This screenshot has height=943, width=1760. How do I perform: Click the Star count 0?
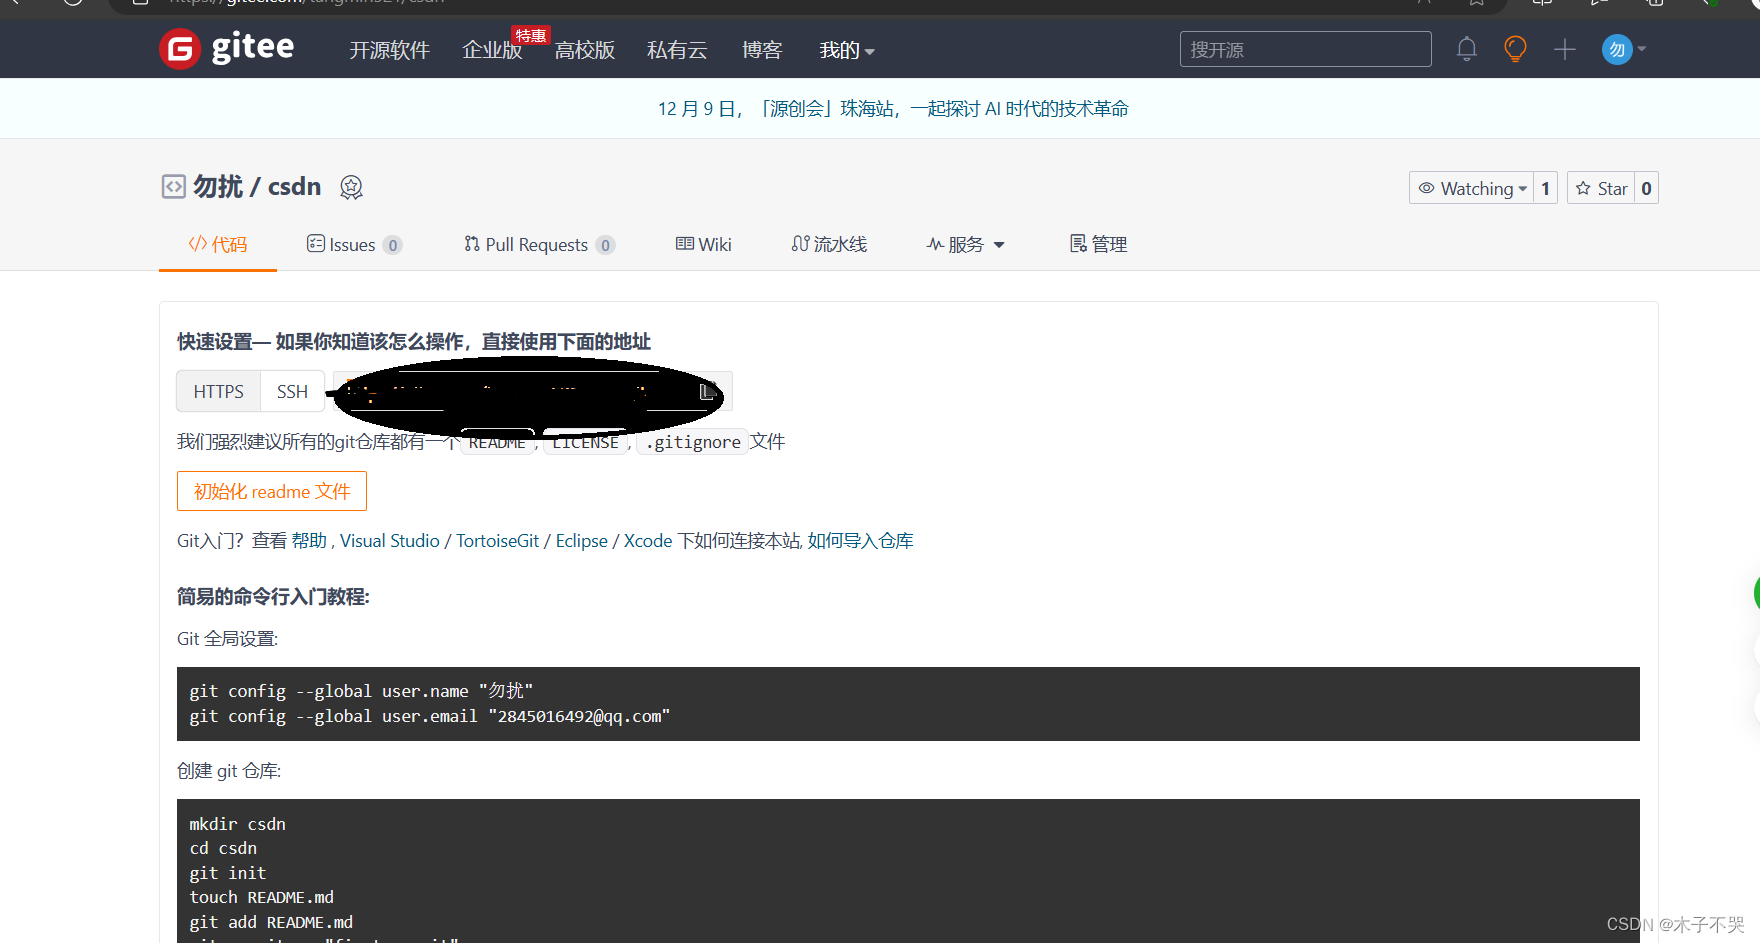pos(1646,188)
